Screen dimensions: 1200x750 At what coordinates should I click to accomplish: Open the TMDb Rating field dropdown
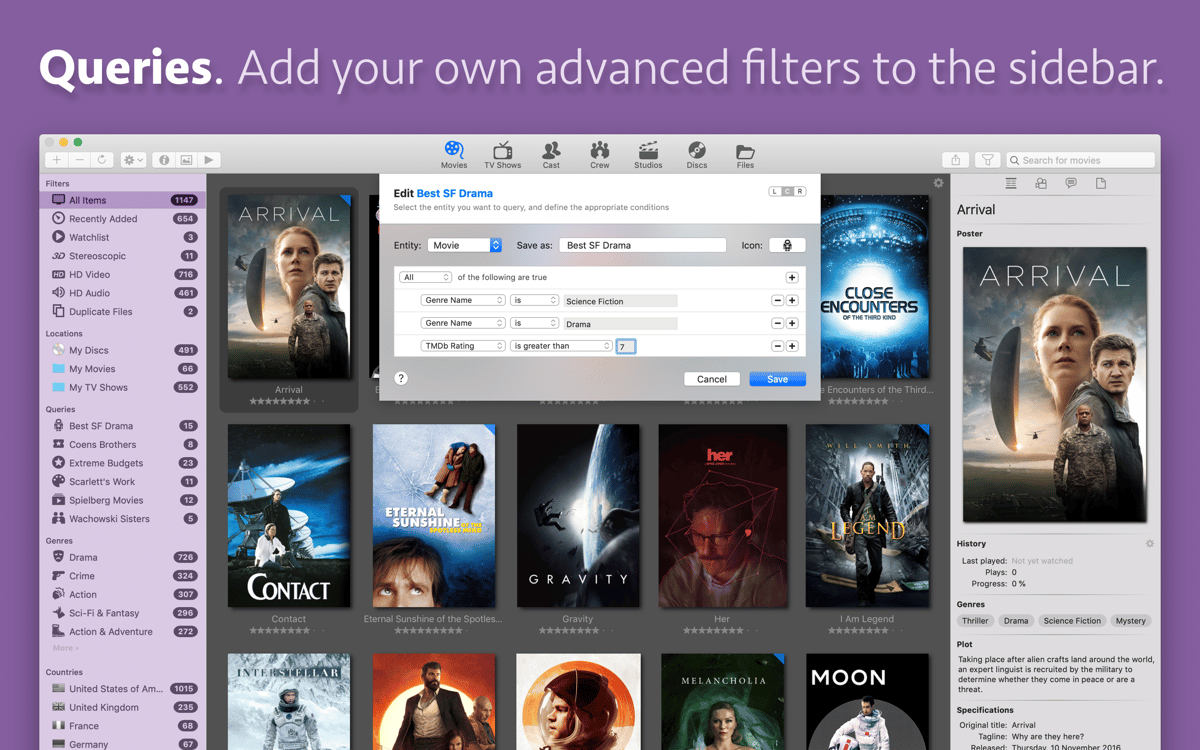(x=463, y=346)
